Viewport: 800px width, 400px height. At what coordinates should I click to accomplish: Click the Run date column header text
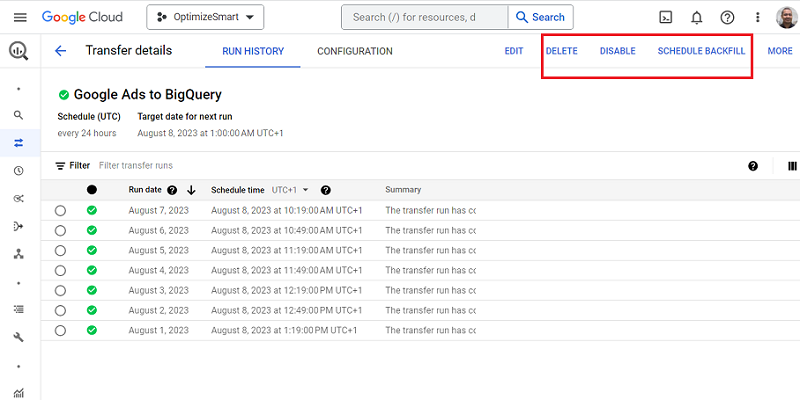pyautogui.click(x=145, y=190)
